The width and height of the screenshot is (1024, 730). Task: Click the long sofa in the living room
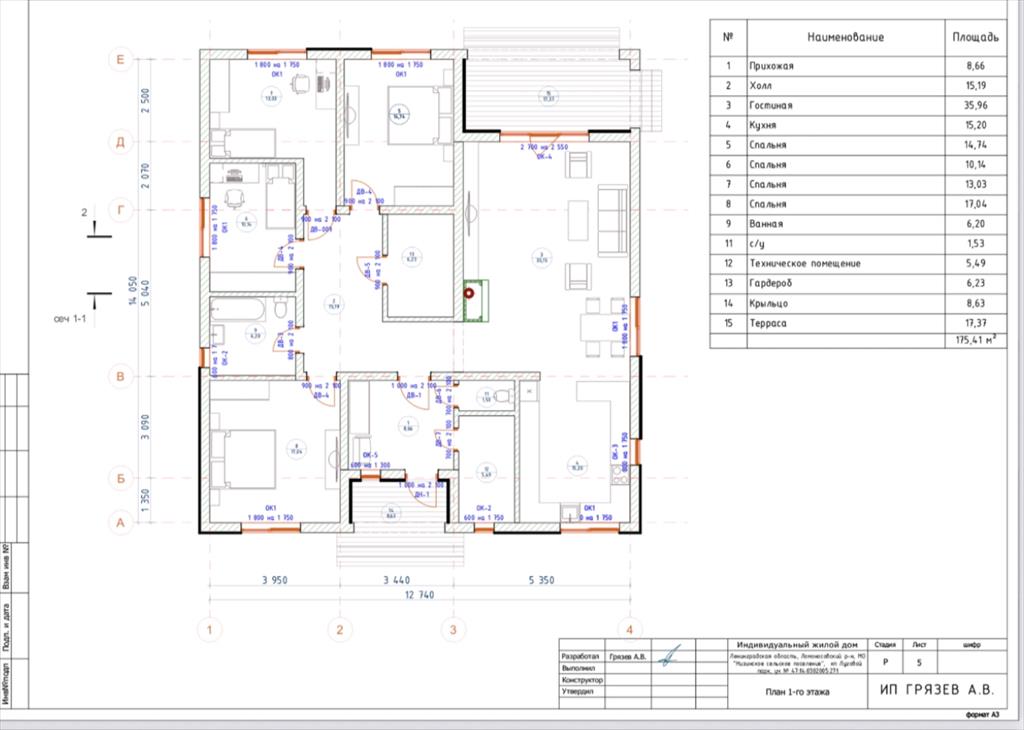(611, 221)
